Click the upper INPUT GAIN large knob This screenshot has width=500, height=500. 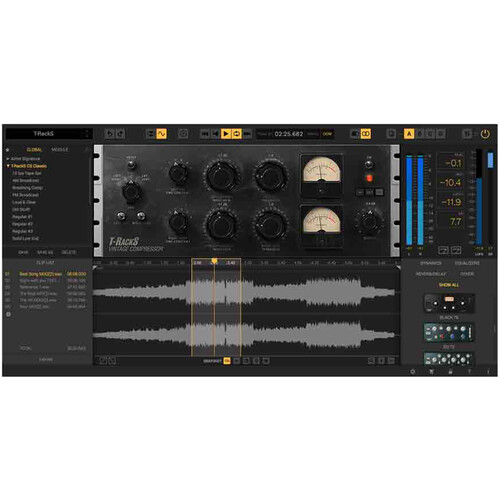pyautogui.click(x=221, y=176)
